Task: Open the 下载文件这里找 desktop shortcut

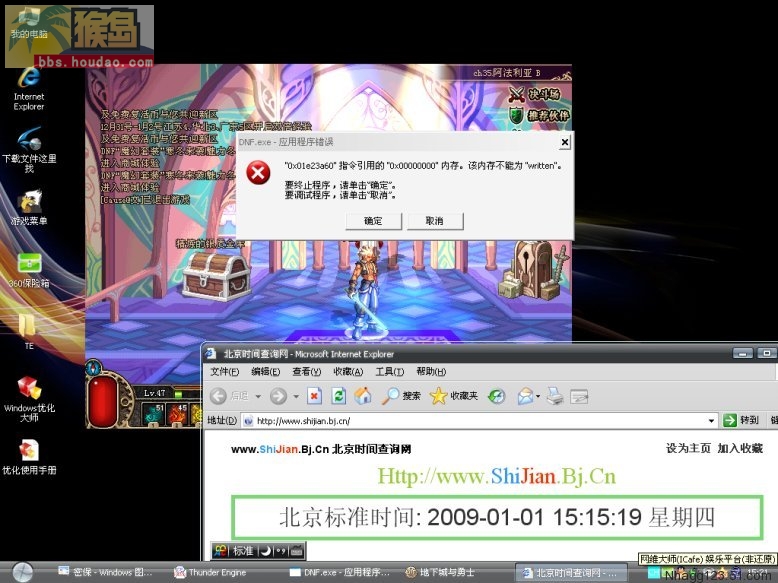Action: click(29, 149)
